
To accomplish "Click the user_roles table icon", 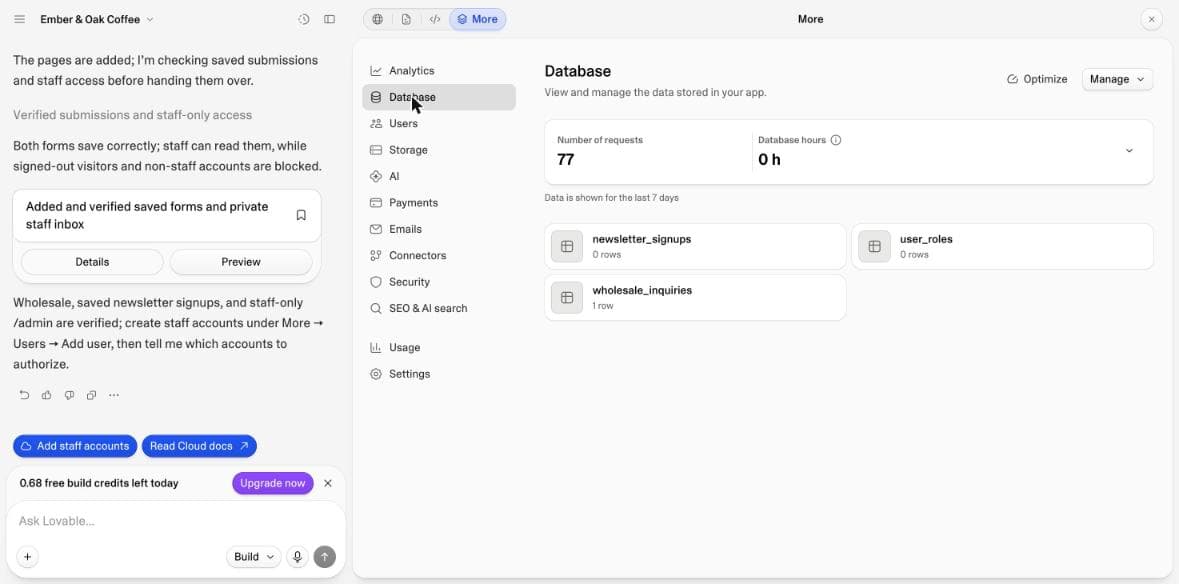I will [874, 247].
